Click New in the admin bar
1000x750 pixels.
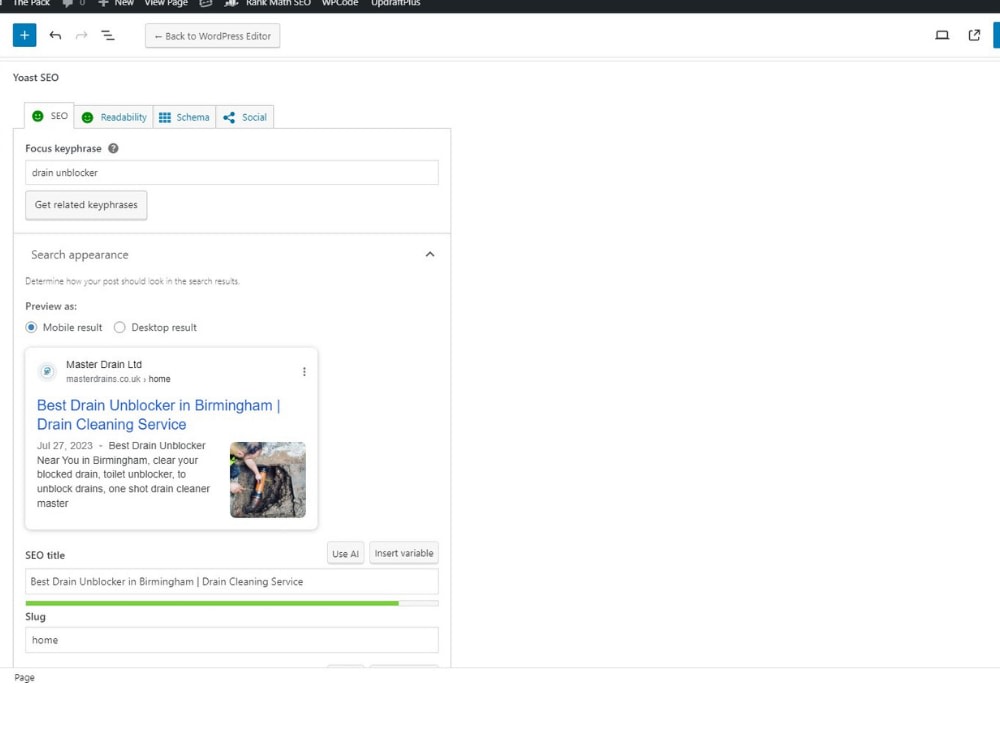click(x=116, y=3)
